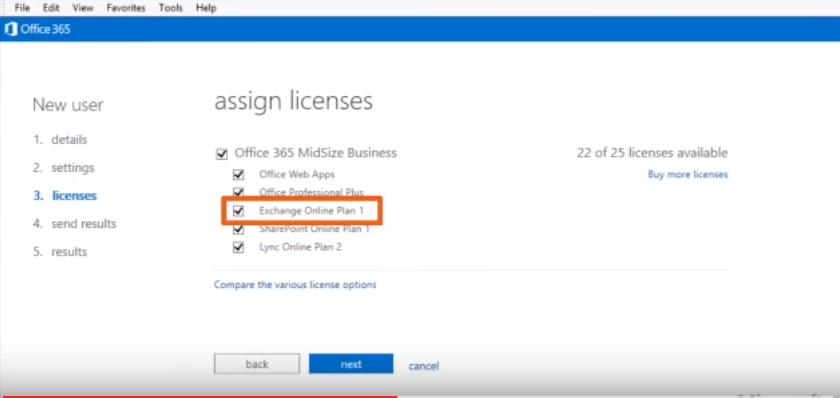The width and height of the screenshot is (840, 398).
Task: Click the assign licenses heading
Action: click(294, 101)
